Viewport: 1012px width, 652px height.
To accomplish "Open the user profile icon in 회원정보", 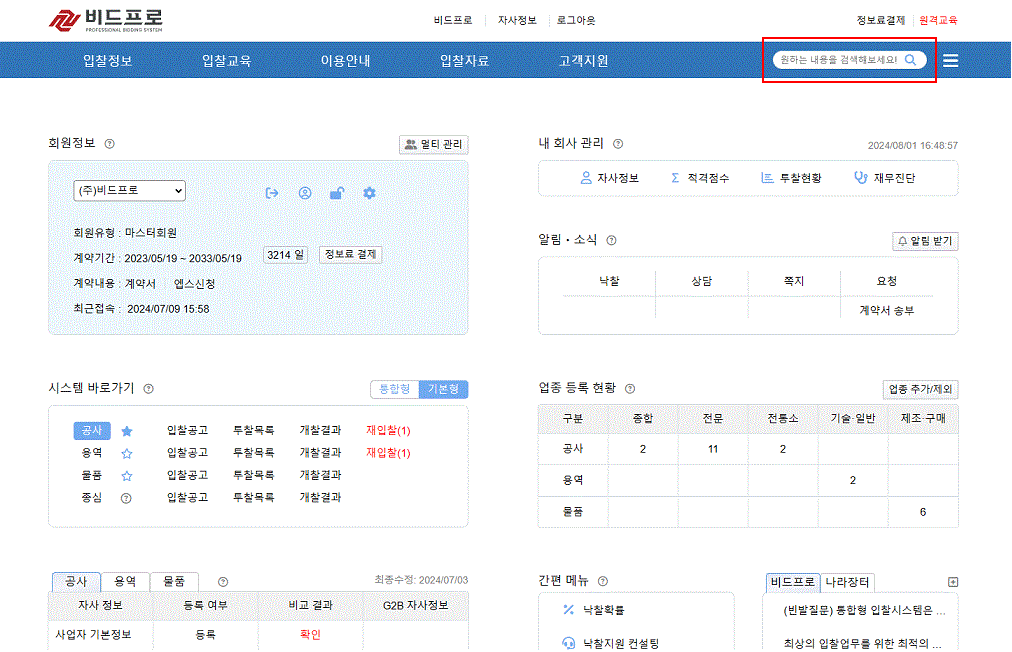I will [305, 193].
